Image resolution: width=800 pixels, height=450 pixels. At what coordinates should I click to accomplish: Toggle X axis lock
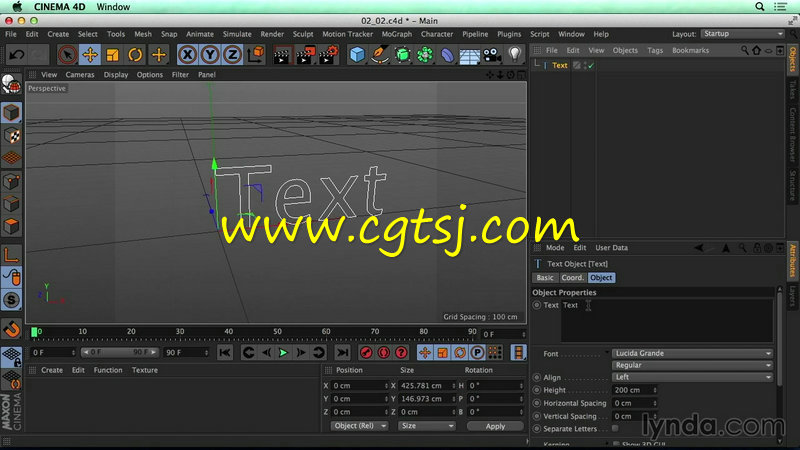click(x=187, y=55)
